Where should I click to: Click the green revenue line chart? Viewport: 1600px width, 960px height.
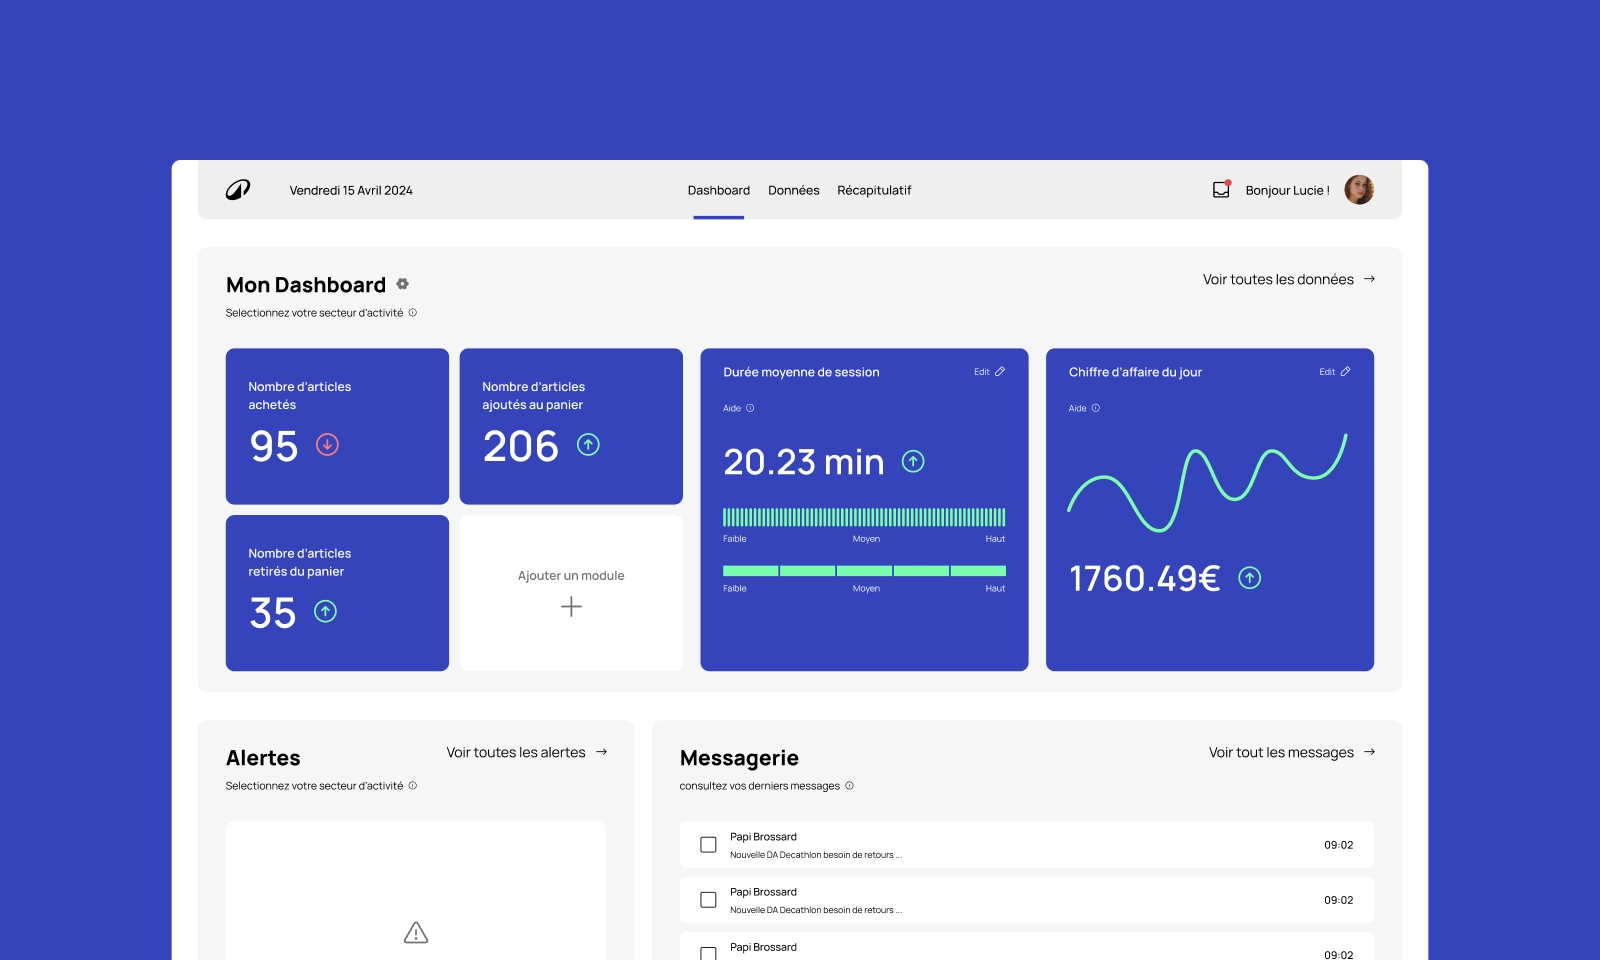point(1208,482)
